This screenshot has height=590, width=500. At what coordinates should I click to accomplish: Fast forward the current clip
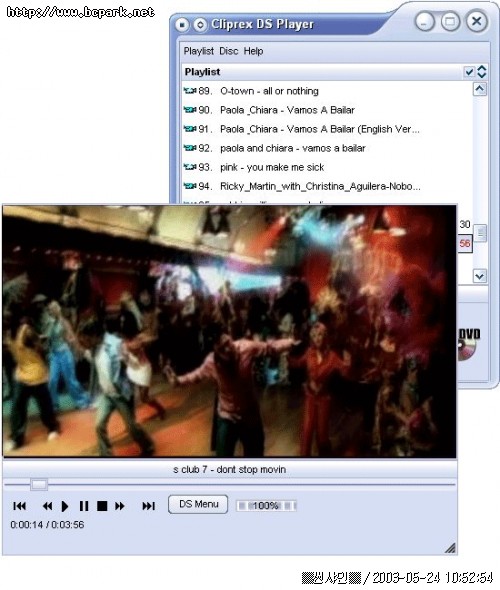pyautogui.click(x=120, y=506)
